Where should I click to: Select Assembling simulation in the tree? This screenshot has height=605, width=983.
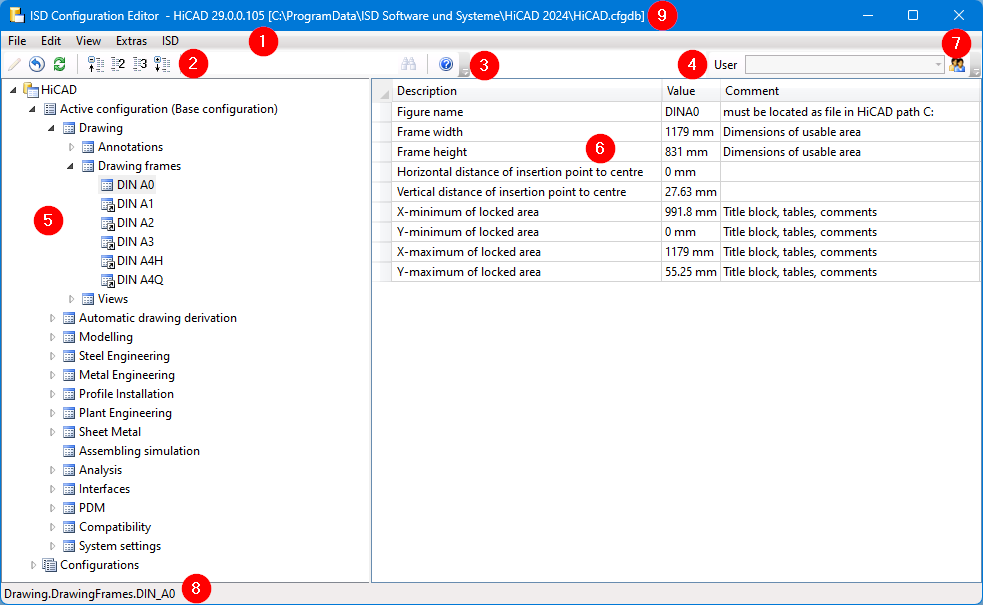[x=139, y=451]
